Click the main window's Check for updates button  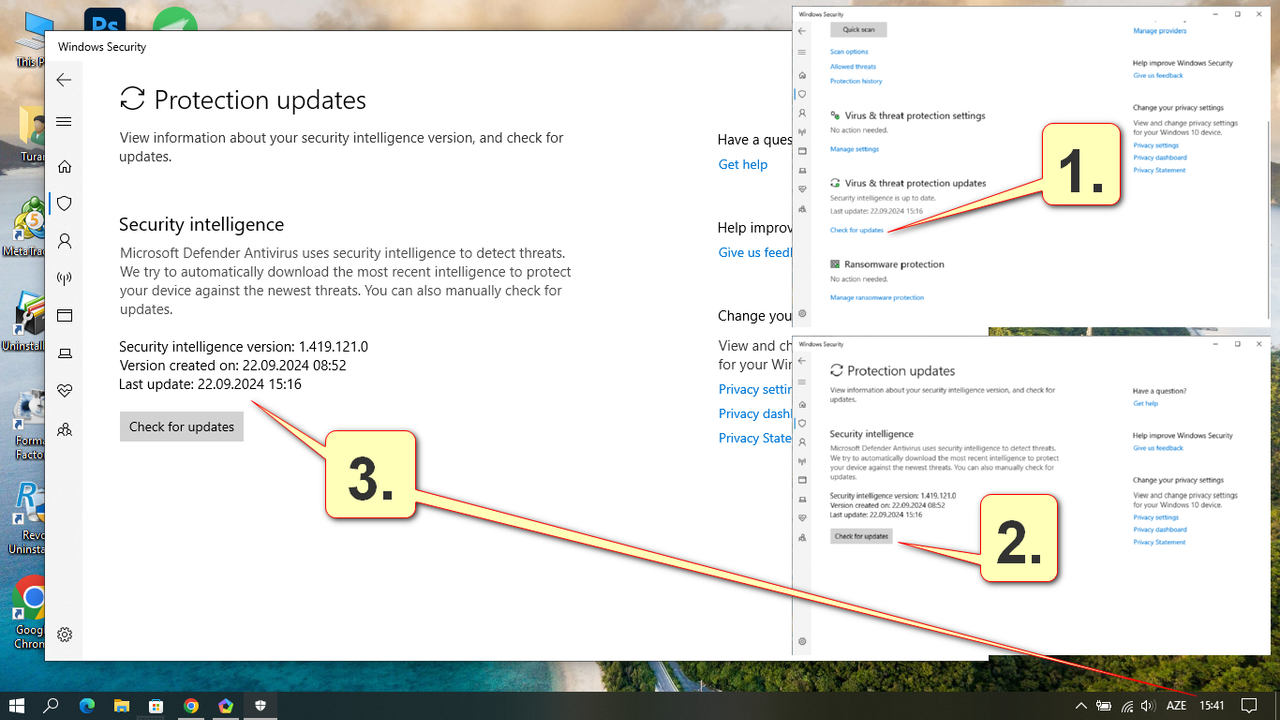pyautogui.click(x=181, y=426)
